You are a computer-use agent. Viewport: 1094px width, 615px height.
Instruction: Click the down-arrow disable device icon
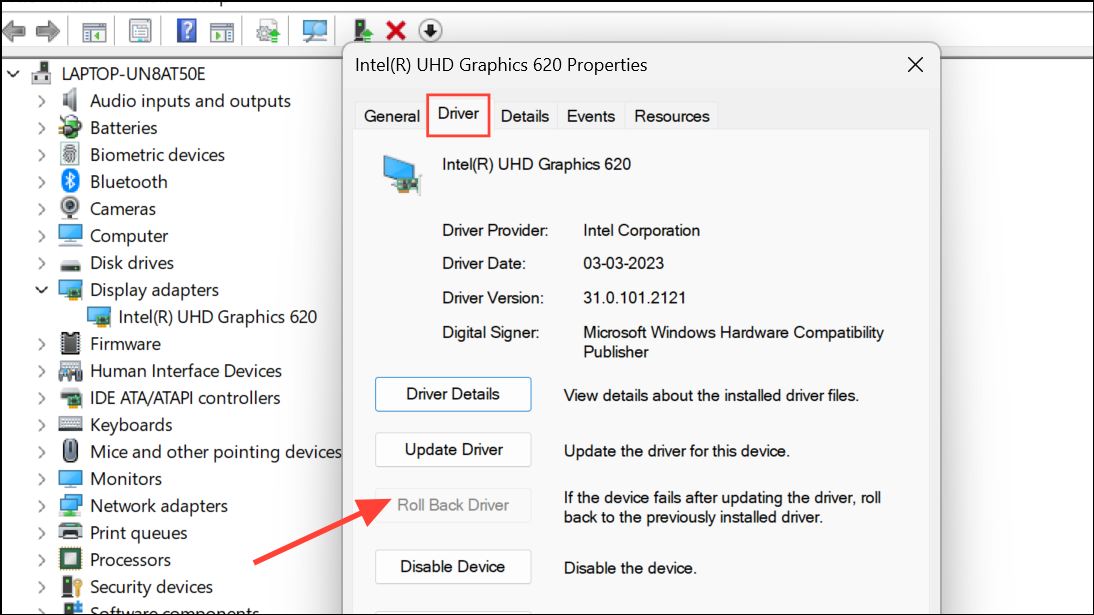[x=430, y=31]
